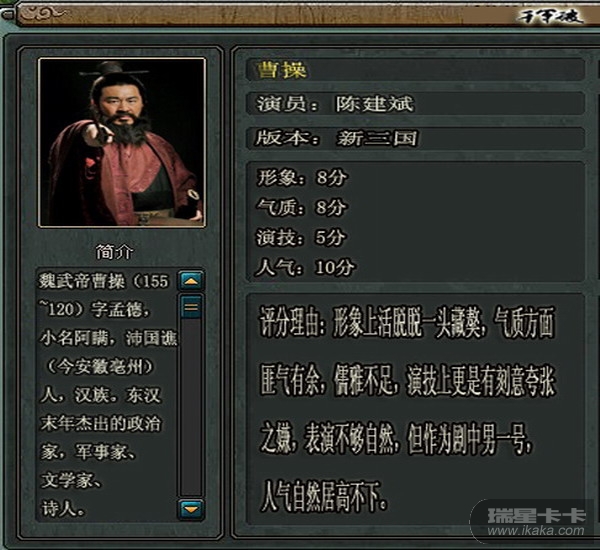The height and width of the screenshot is (550, 600).
Task: Select the 曹操 name title bar
Action: point(416,70)
